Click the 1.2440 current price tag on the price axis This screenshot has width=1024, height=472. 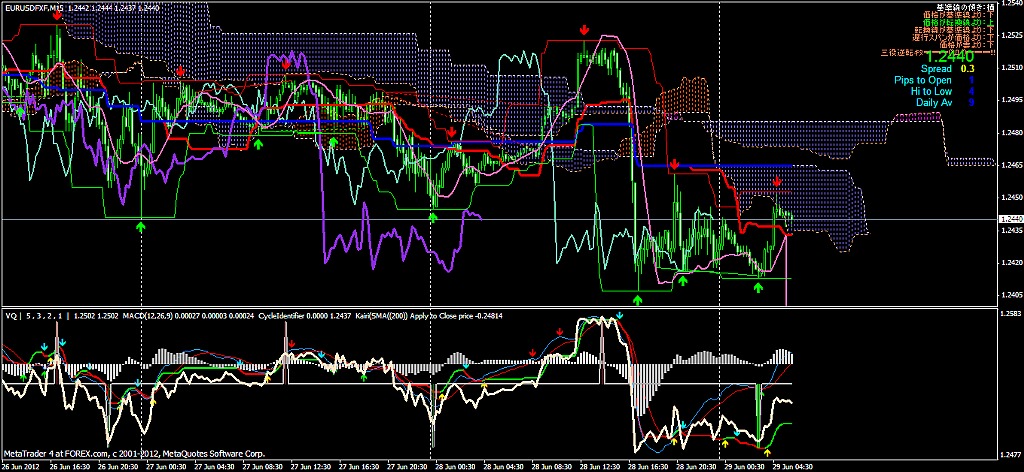1011,218
